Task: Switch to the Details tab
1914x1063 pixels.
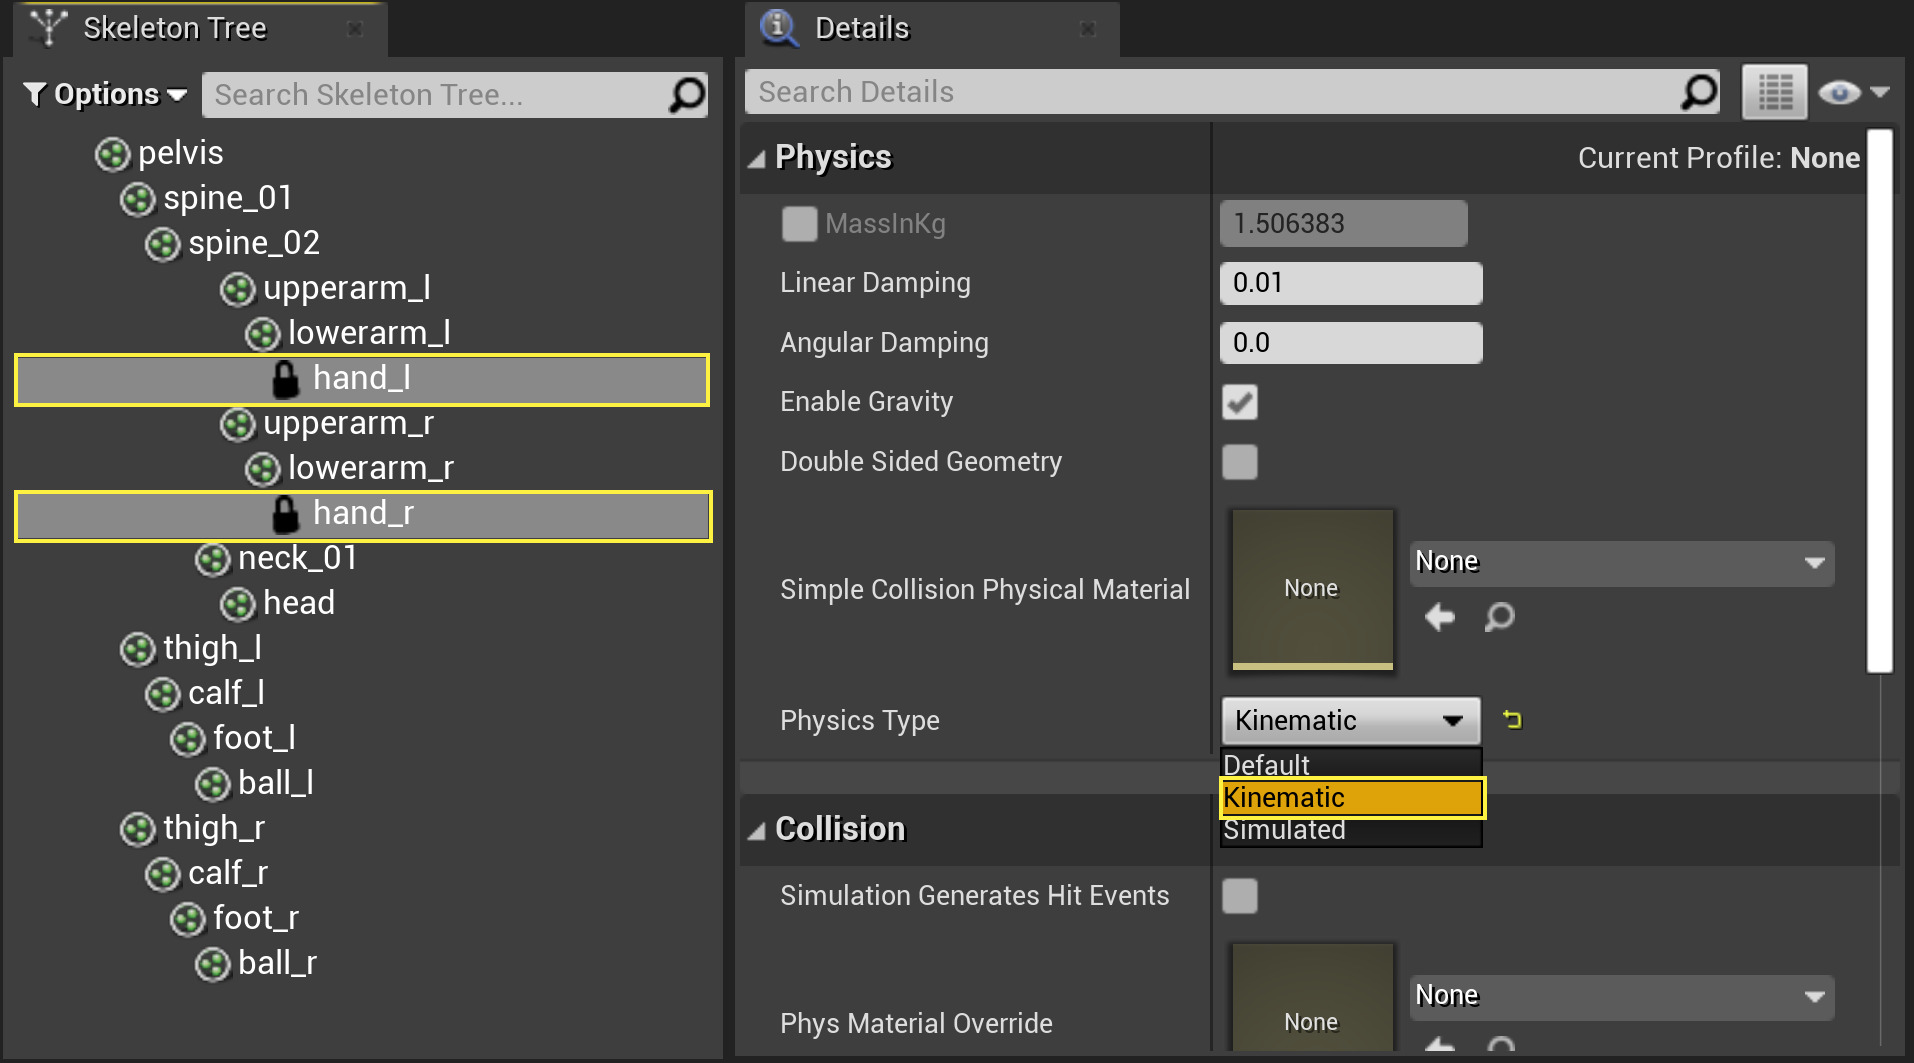Action: (x=861, y=28)
